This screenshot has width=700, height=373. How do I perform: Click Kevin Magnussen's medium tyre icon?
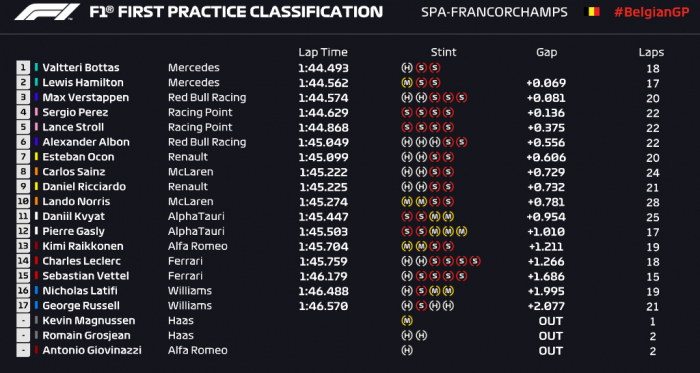[407, 320]
